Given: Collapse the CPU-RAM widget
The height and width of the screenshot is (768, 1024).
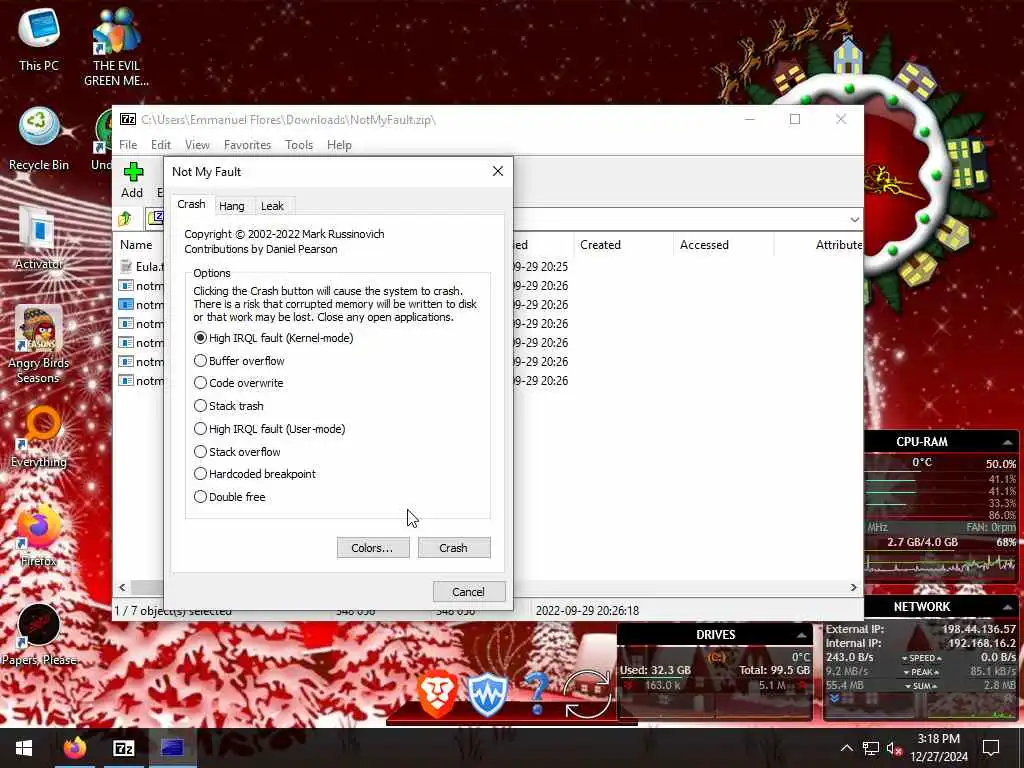Looking at the screenshot, I should coord(1008,442).
